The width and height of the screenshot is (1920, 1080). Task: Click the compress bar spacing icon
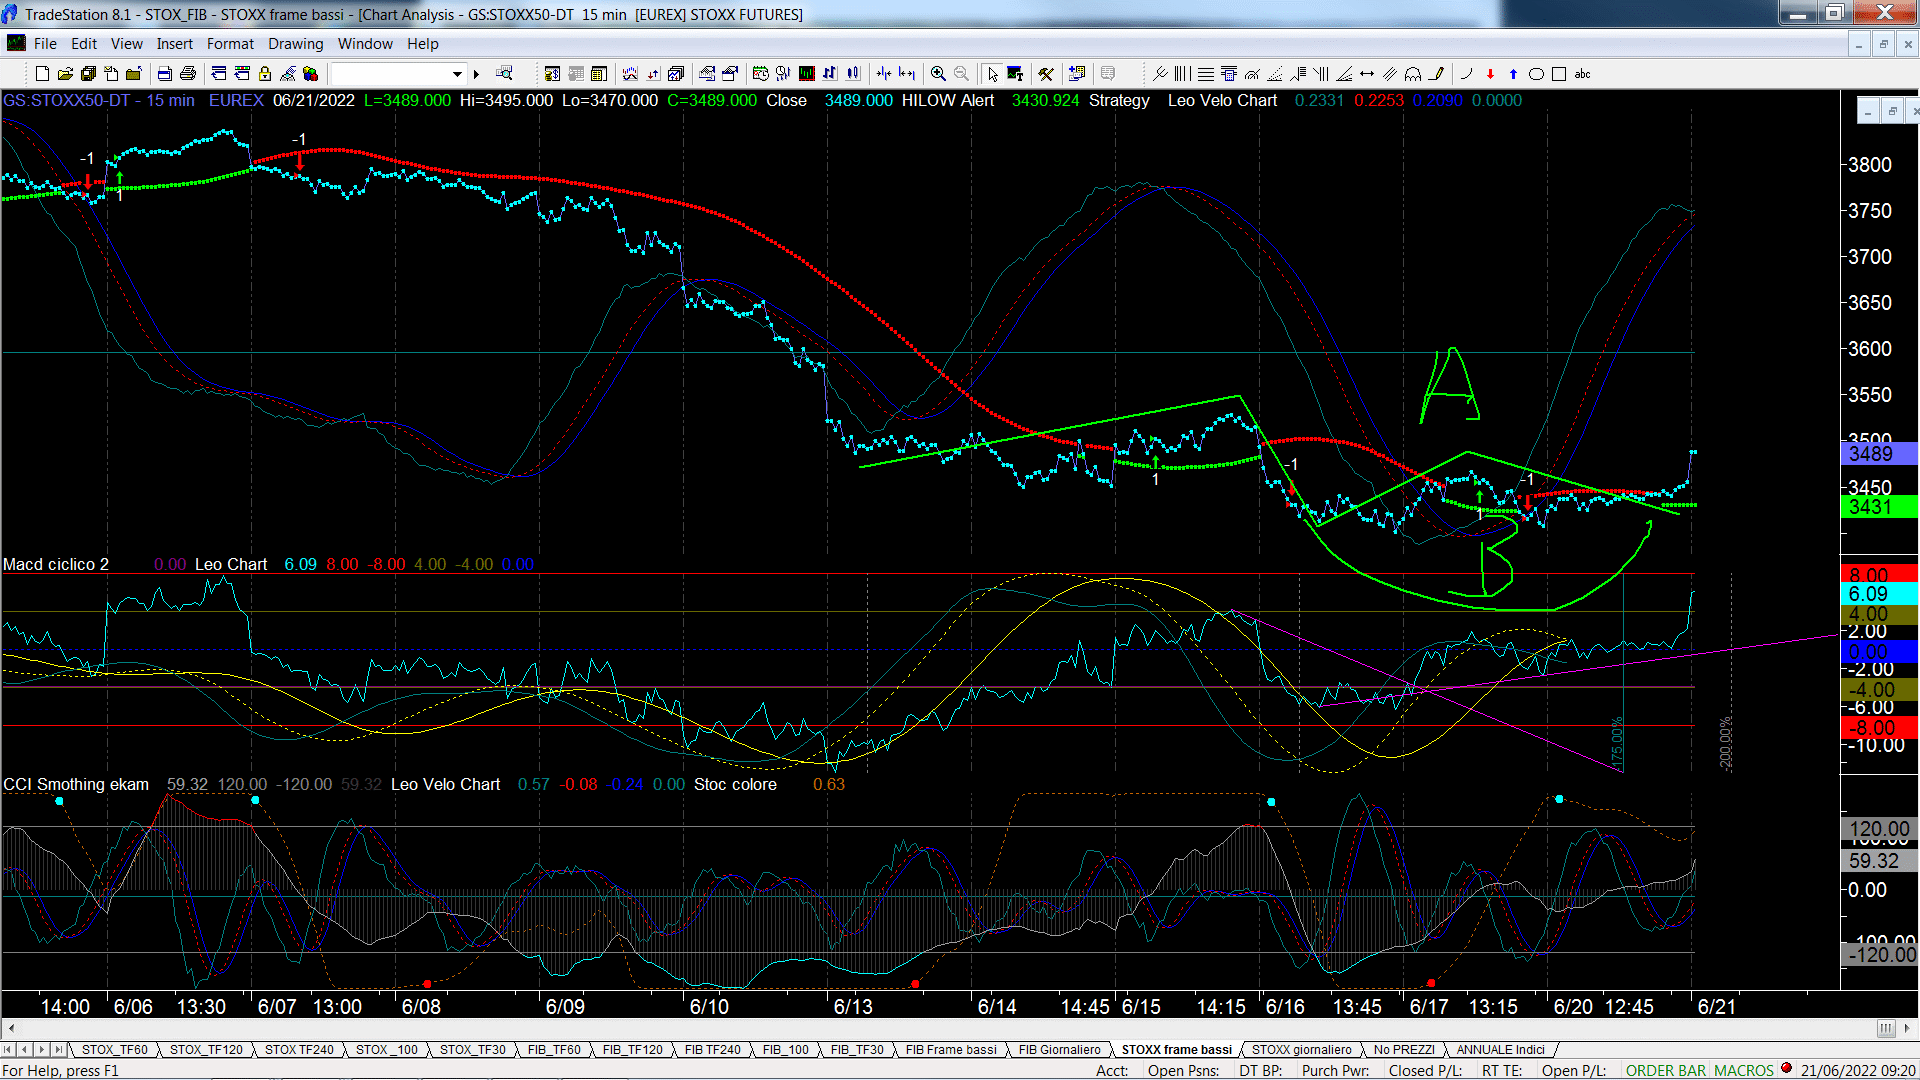(x=884, y=74)
